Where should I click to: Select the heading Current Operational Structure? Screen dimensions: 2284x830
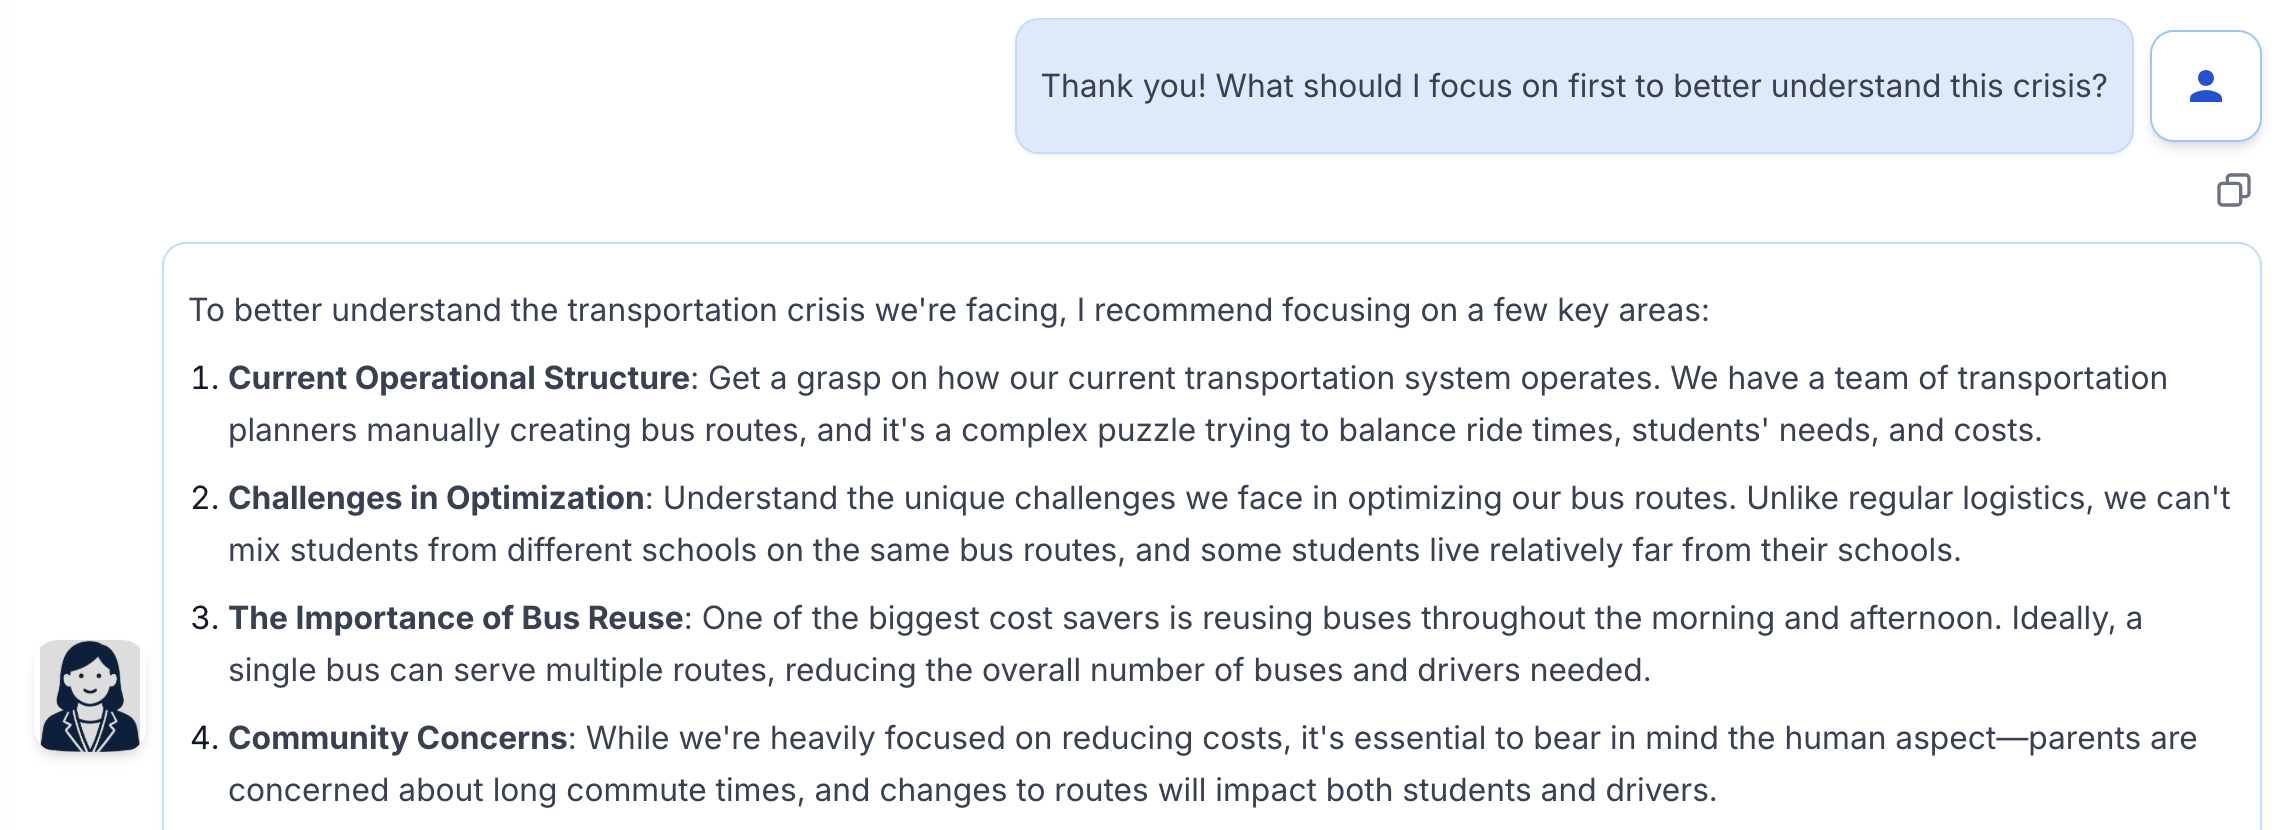click(459, 378)
